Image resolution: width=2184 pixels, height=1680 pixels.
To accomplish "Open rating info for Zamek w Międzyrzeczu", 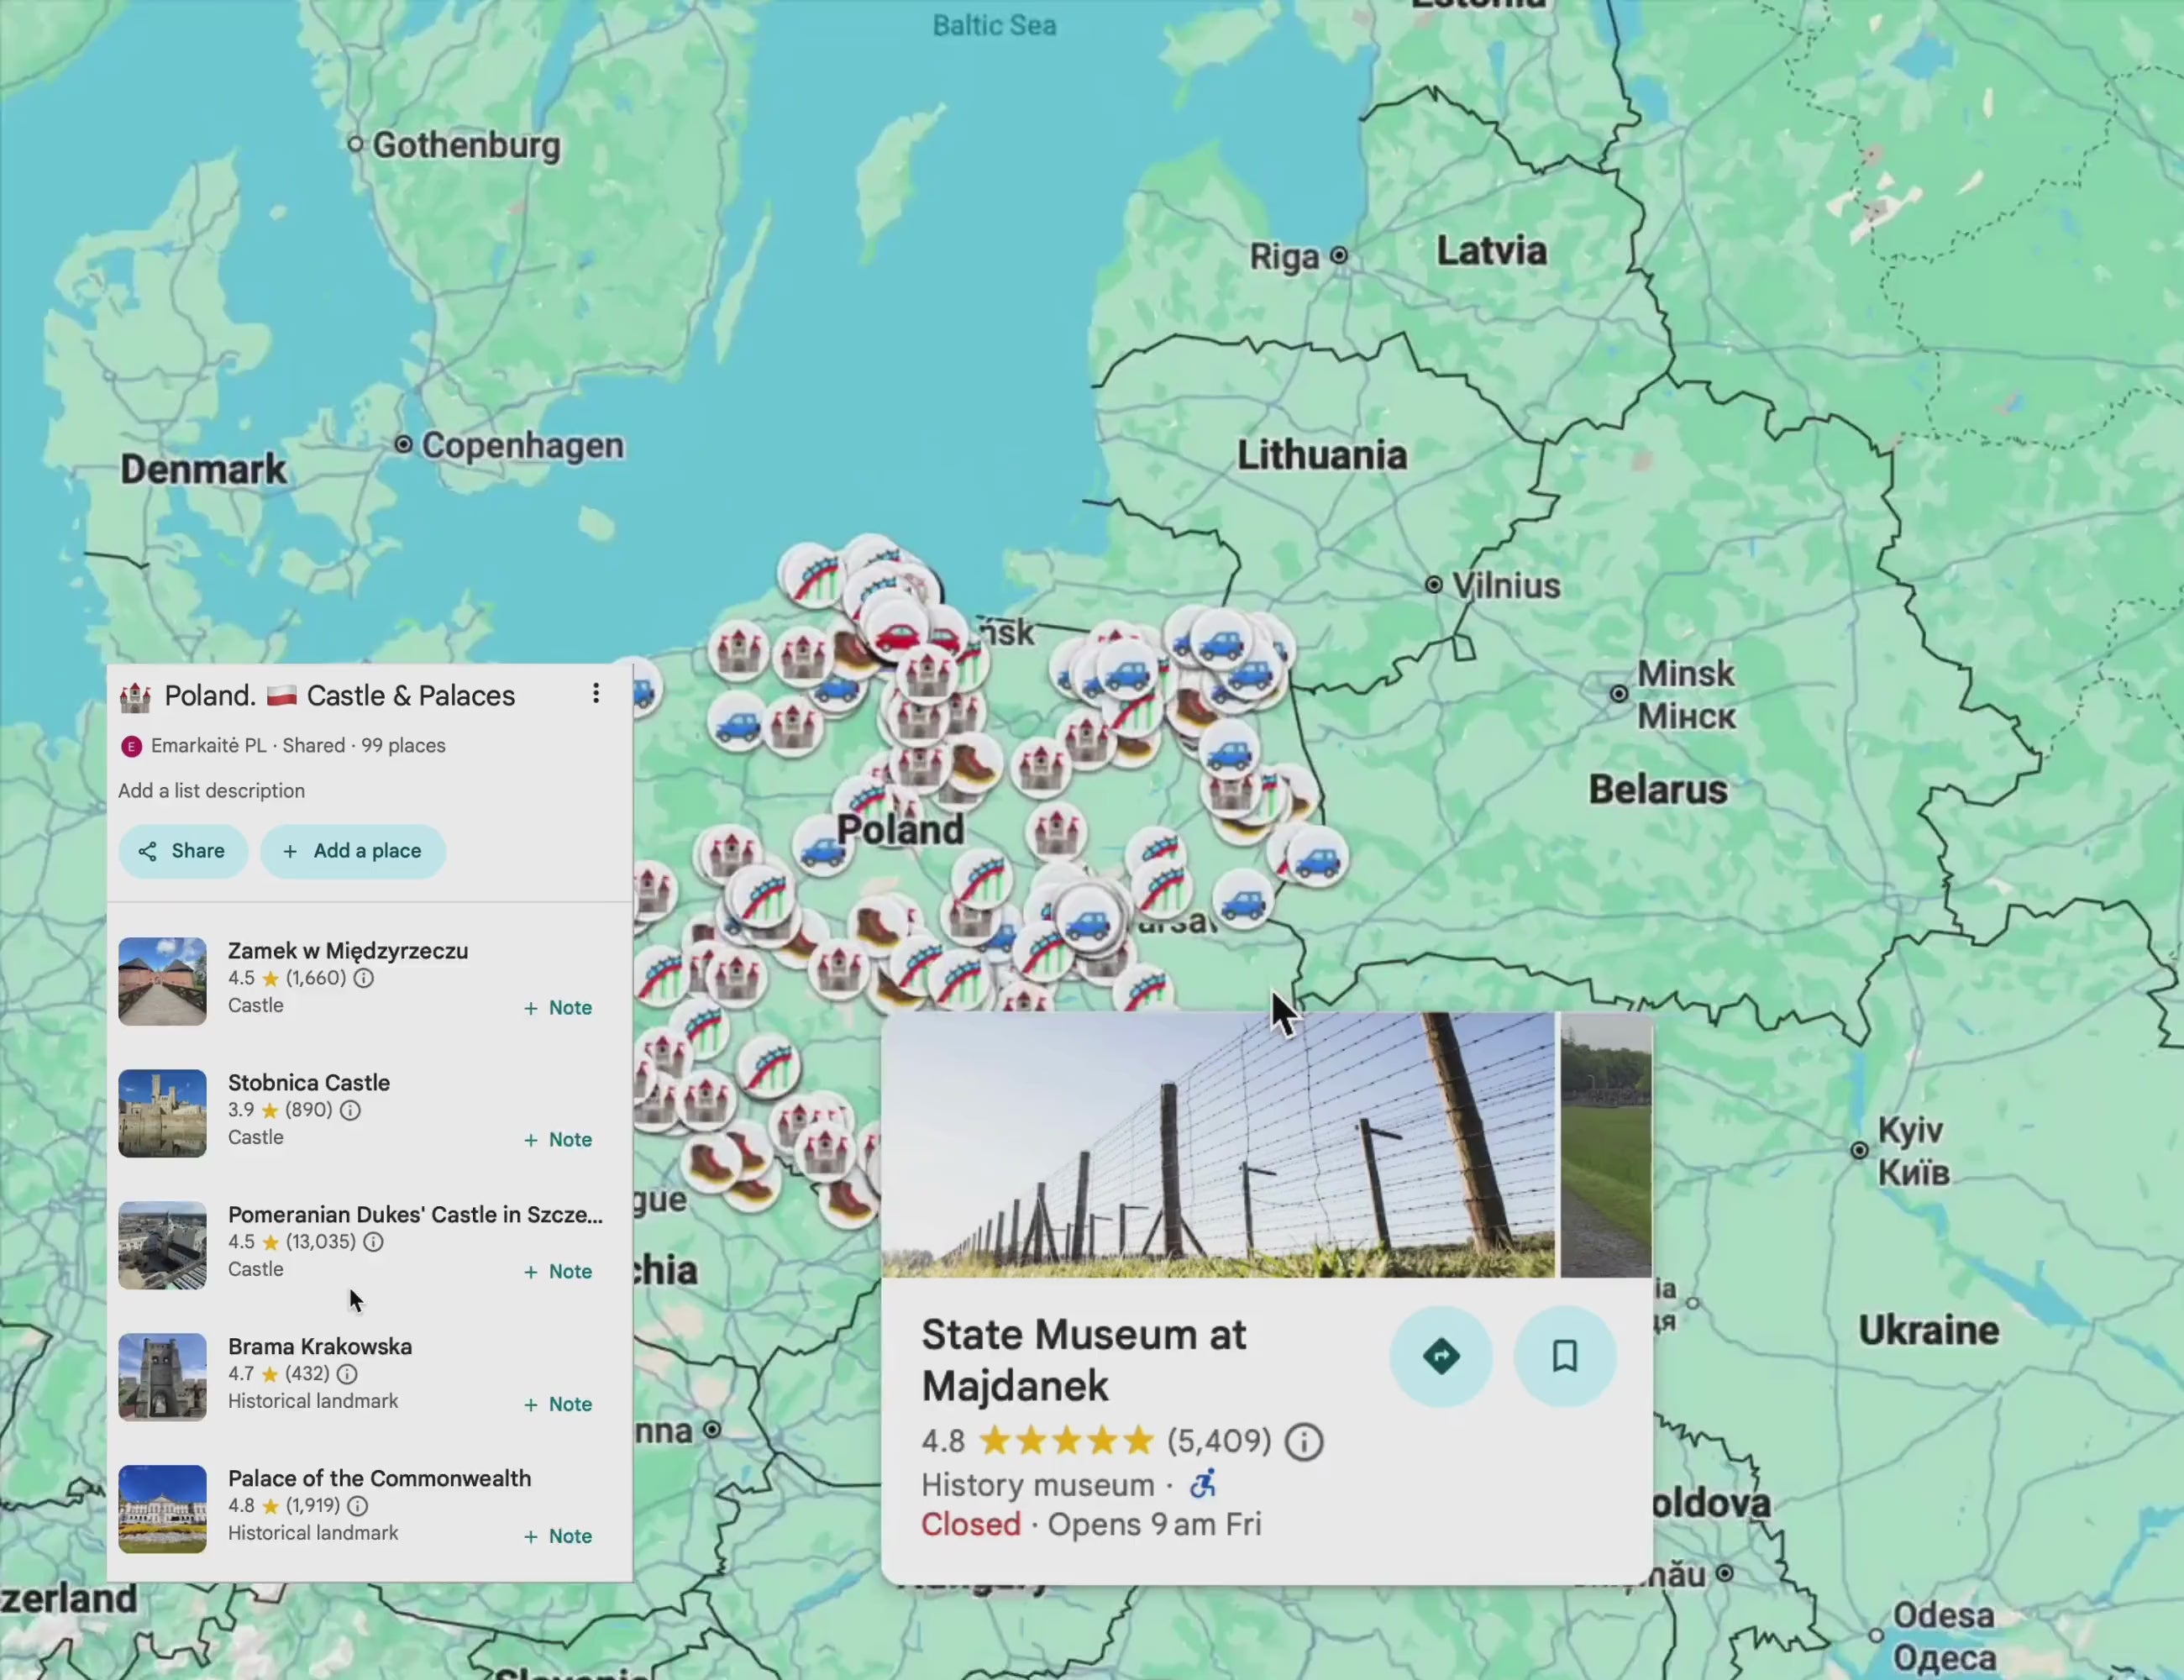I will (x=363, y=978).
